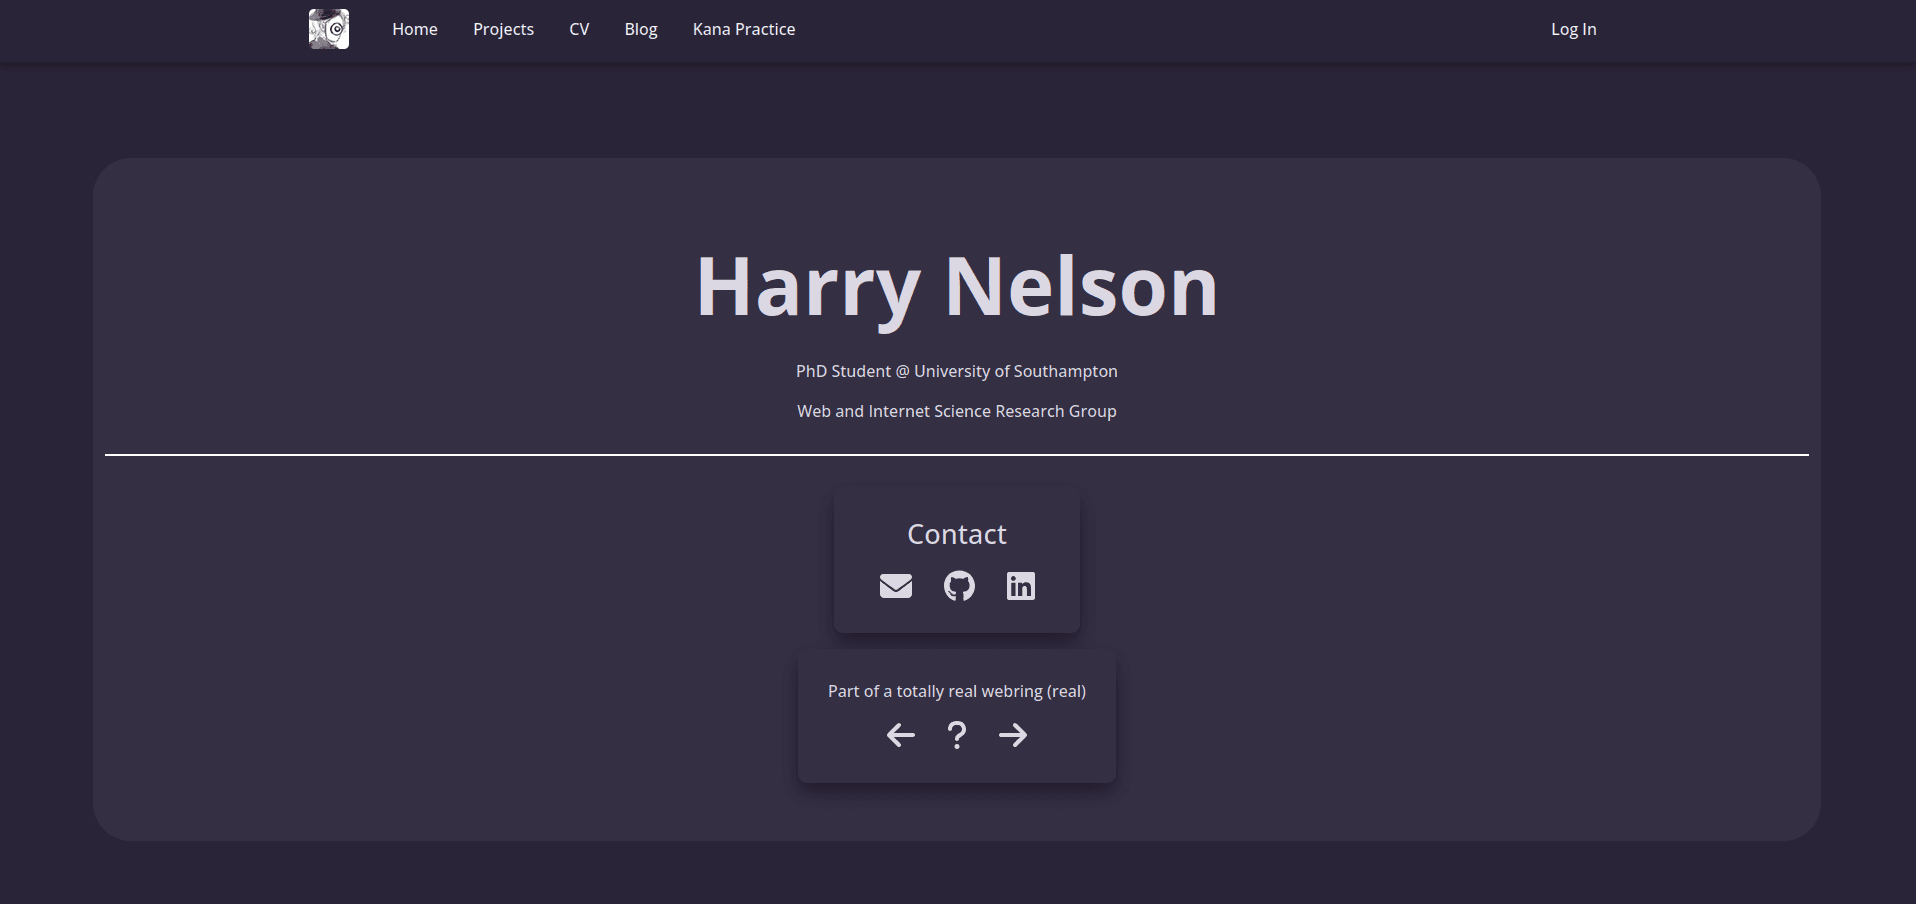Click empty area of top navigation bar

[1170, 30]
